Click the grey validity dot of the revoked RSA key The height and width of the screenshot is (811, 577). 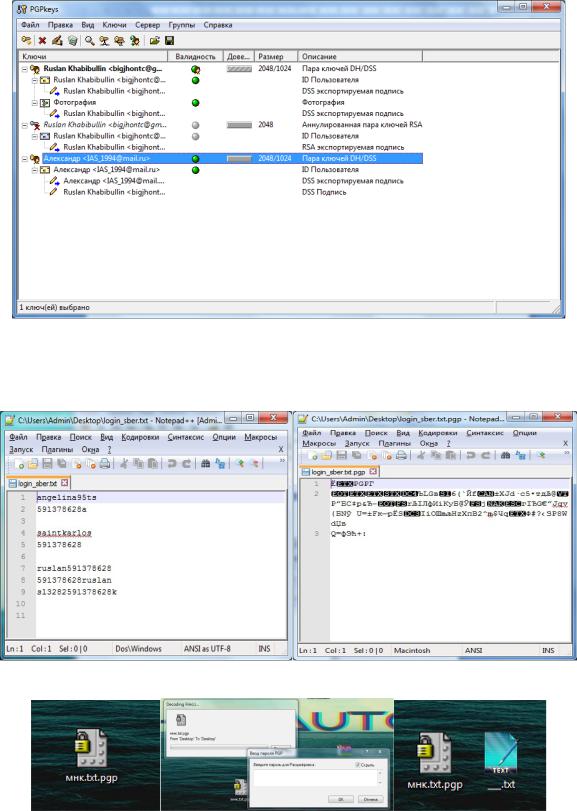195,125
